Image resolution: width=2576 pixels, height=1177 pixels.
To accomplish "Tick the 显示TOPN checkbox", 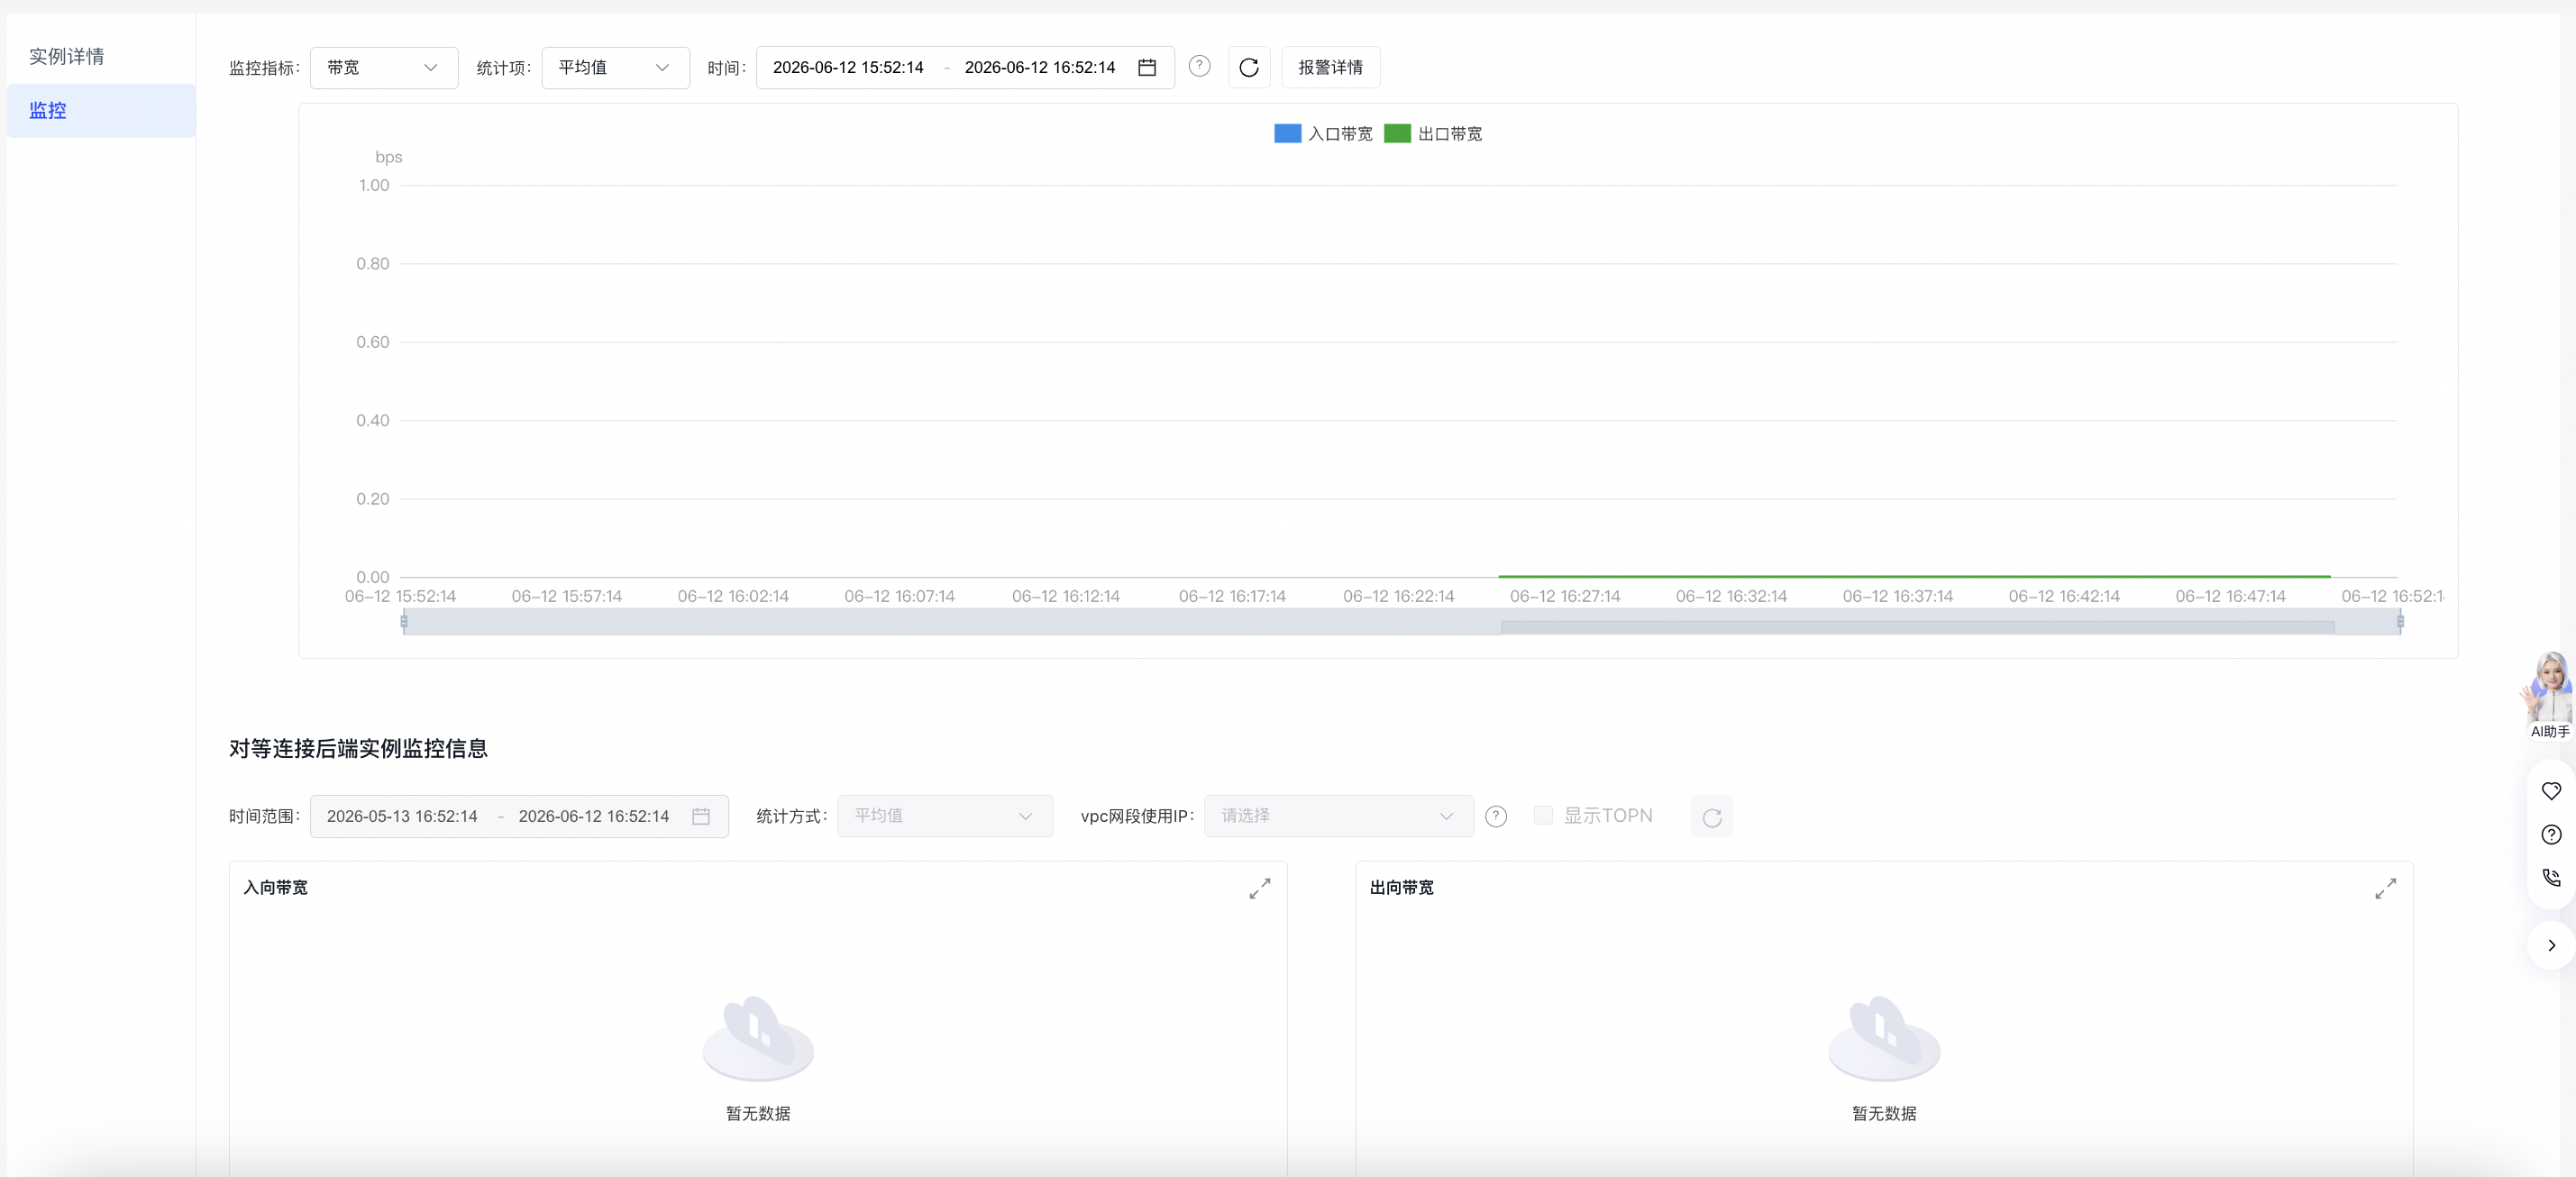I will (x=1543, y=815).
